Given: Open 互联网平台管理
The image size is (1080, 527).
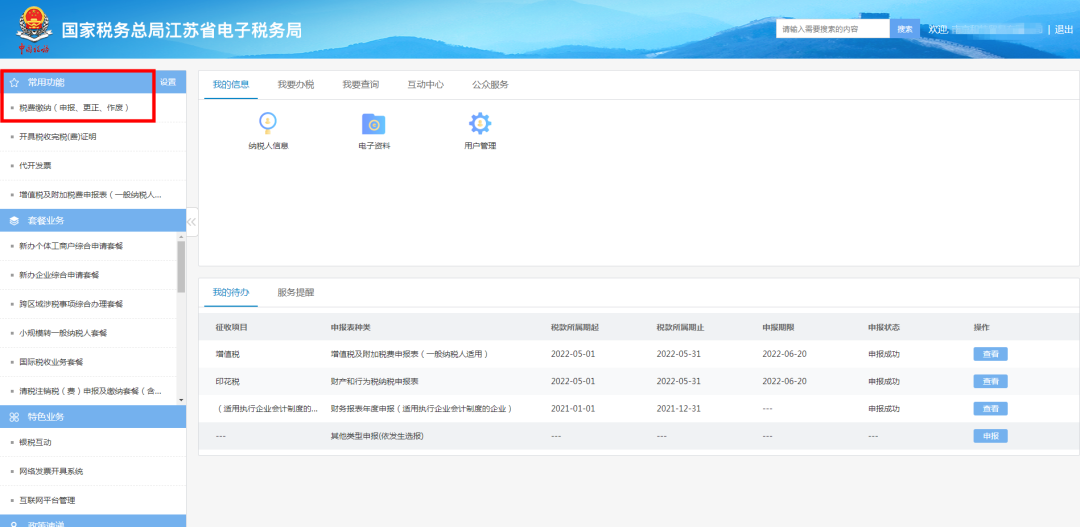Looking at the screenshot, I should point(47,500).
